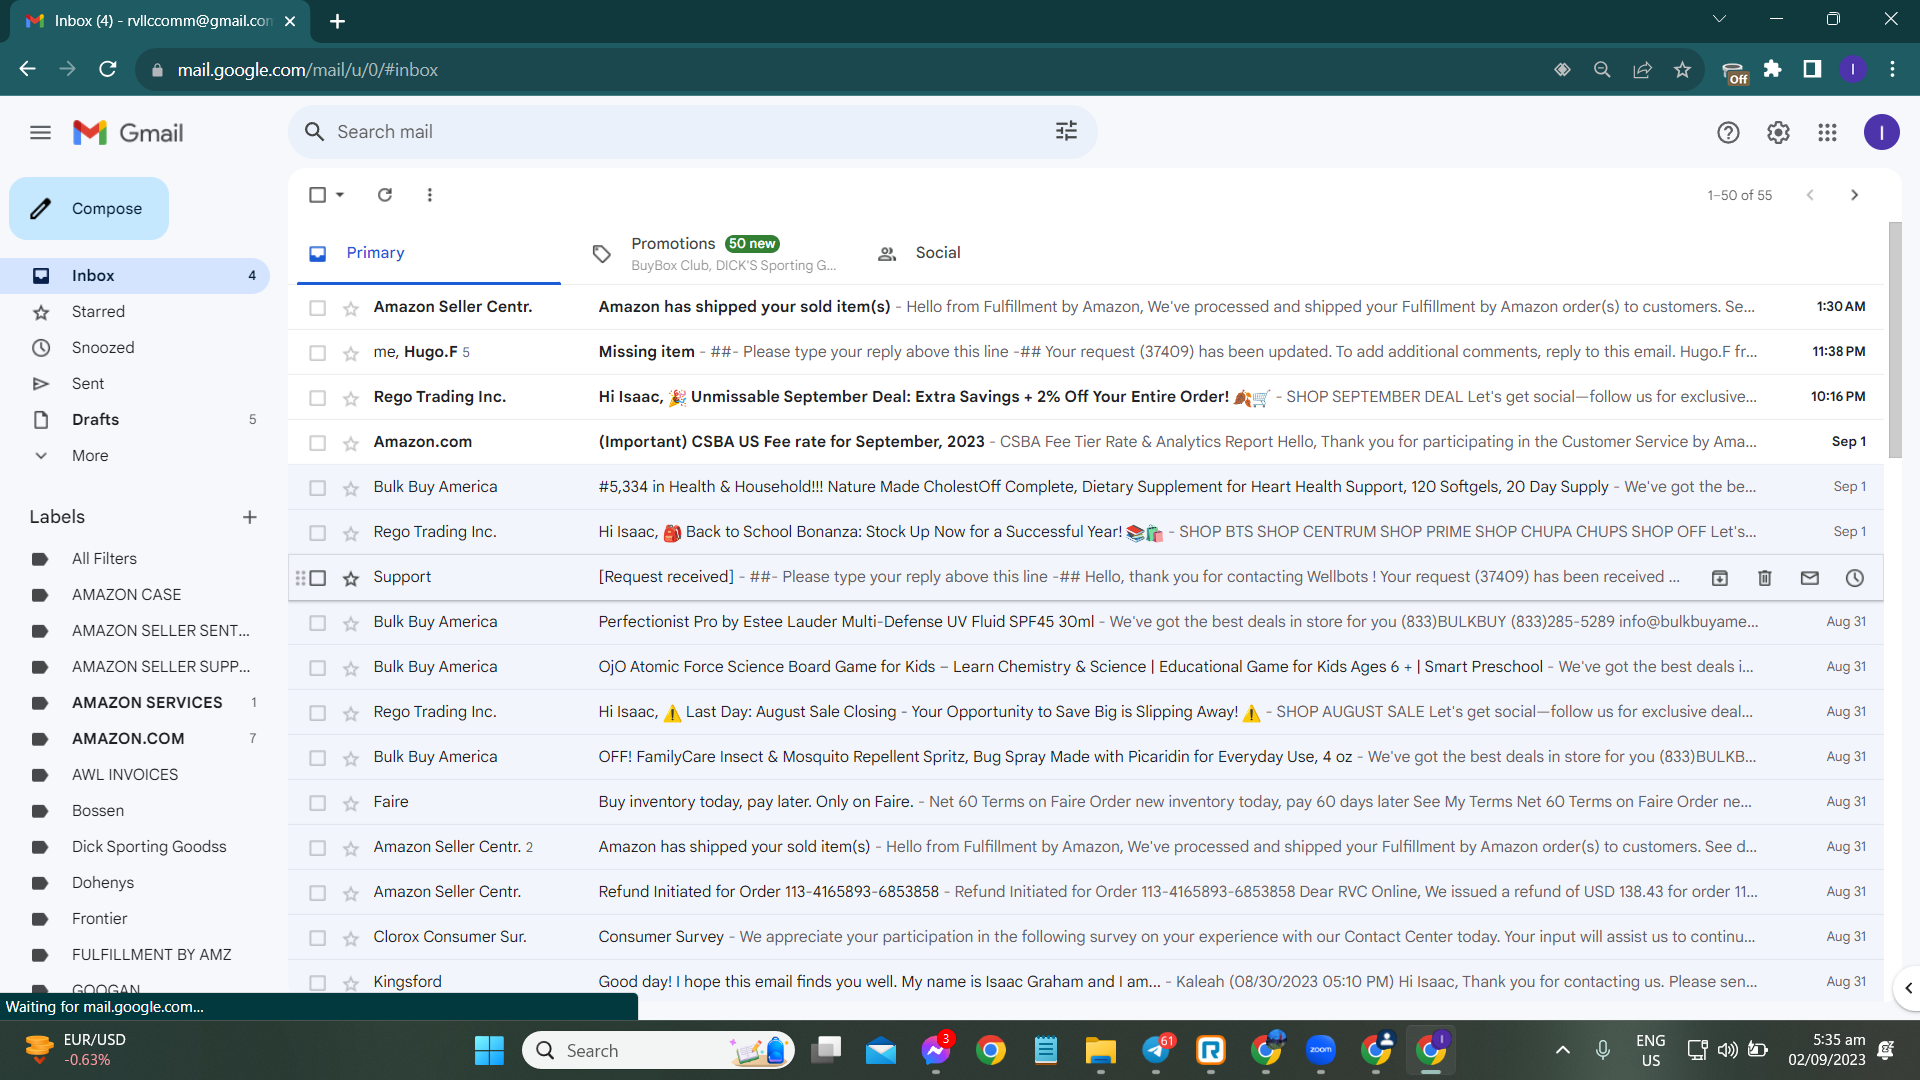Click the Chrome address bar URL
Viewport: 1920px width, 1080px height.
(308, 70)
